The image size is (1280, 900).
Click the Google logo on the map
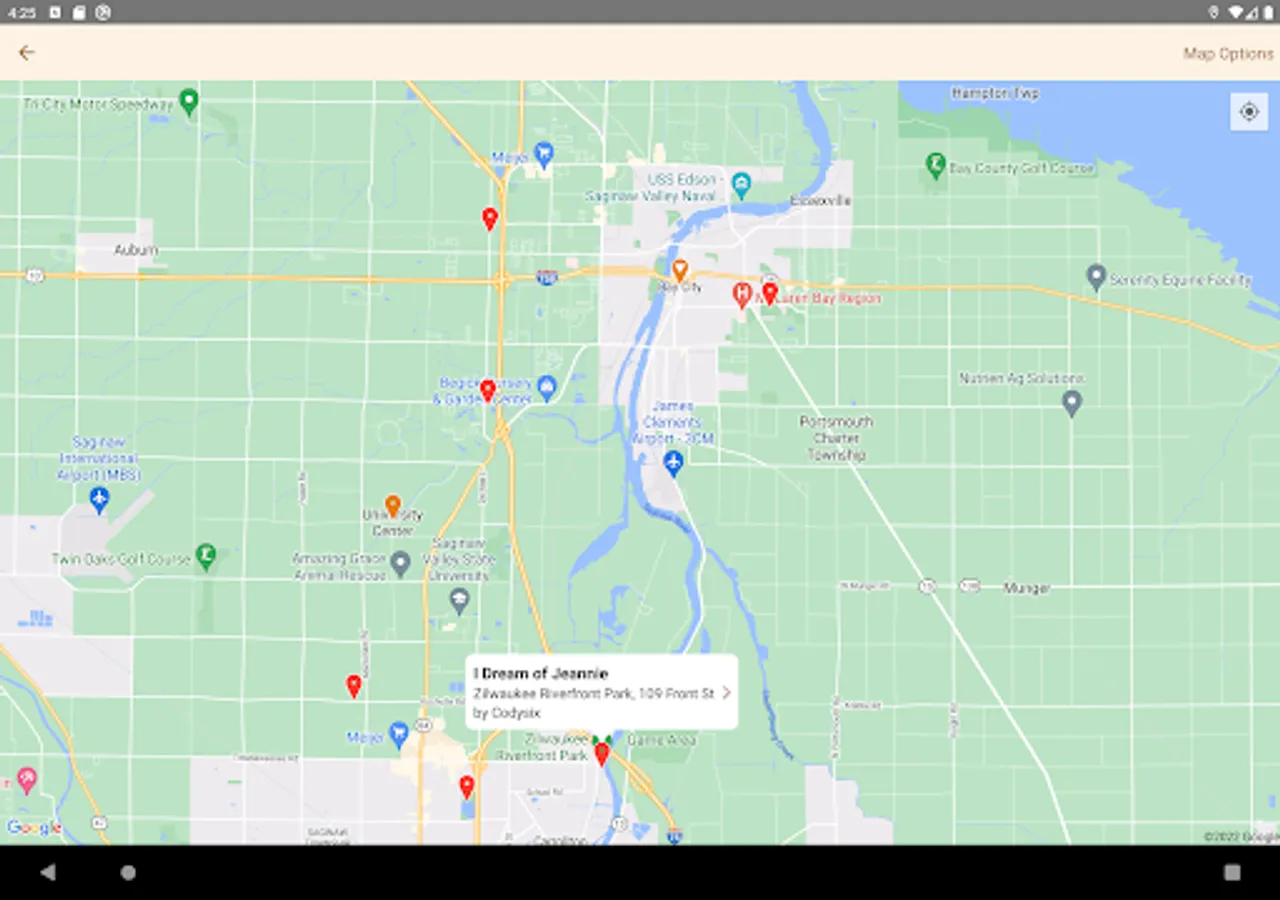[x=34, y=828]
